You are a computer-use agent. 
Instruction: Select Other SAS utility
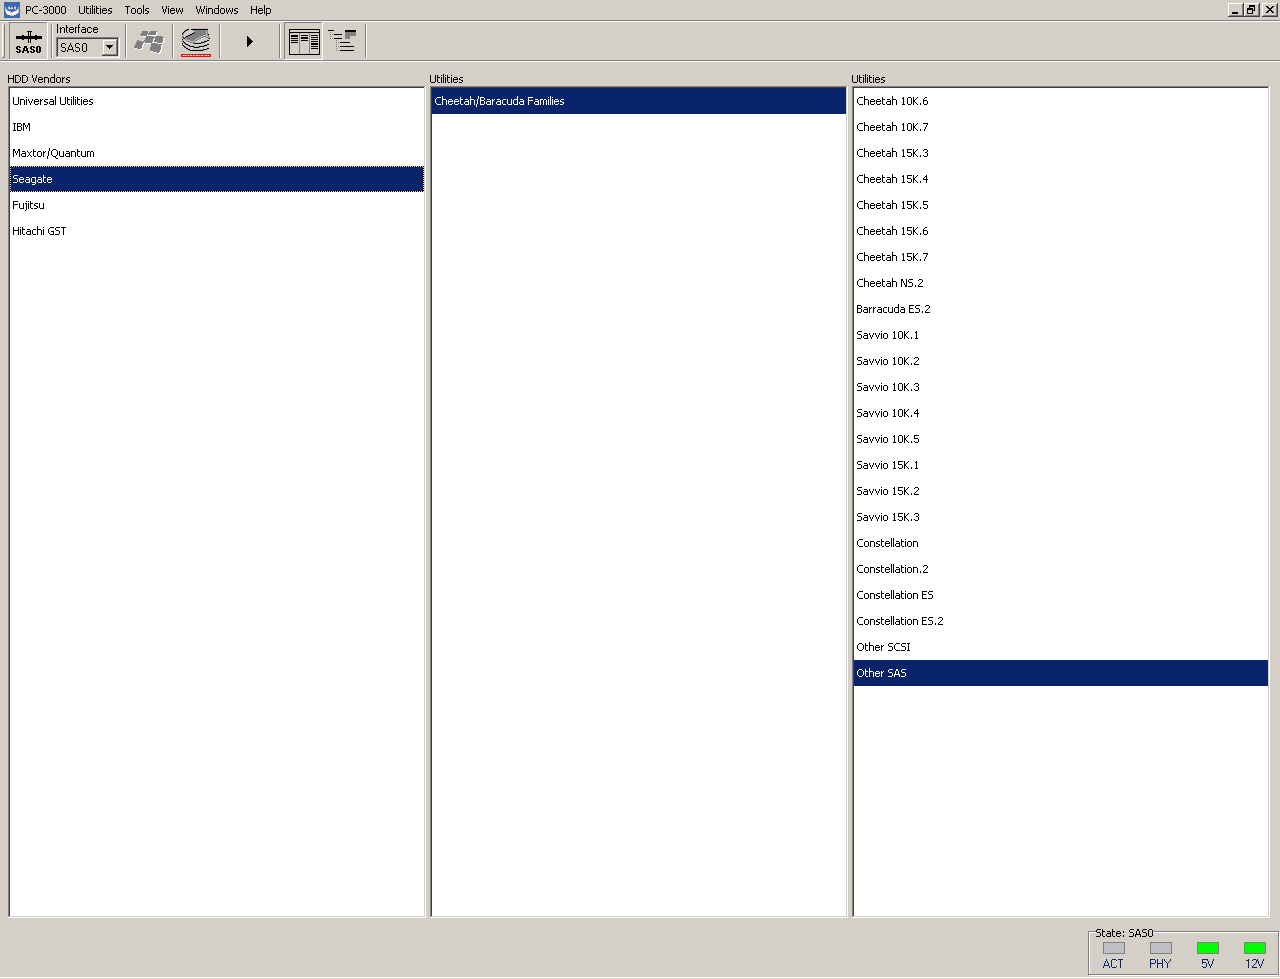click(x=1061, y=673)
